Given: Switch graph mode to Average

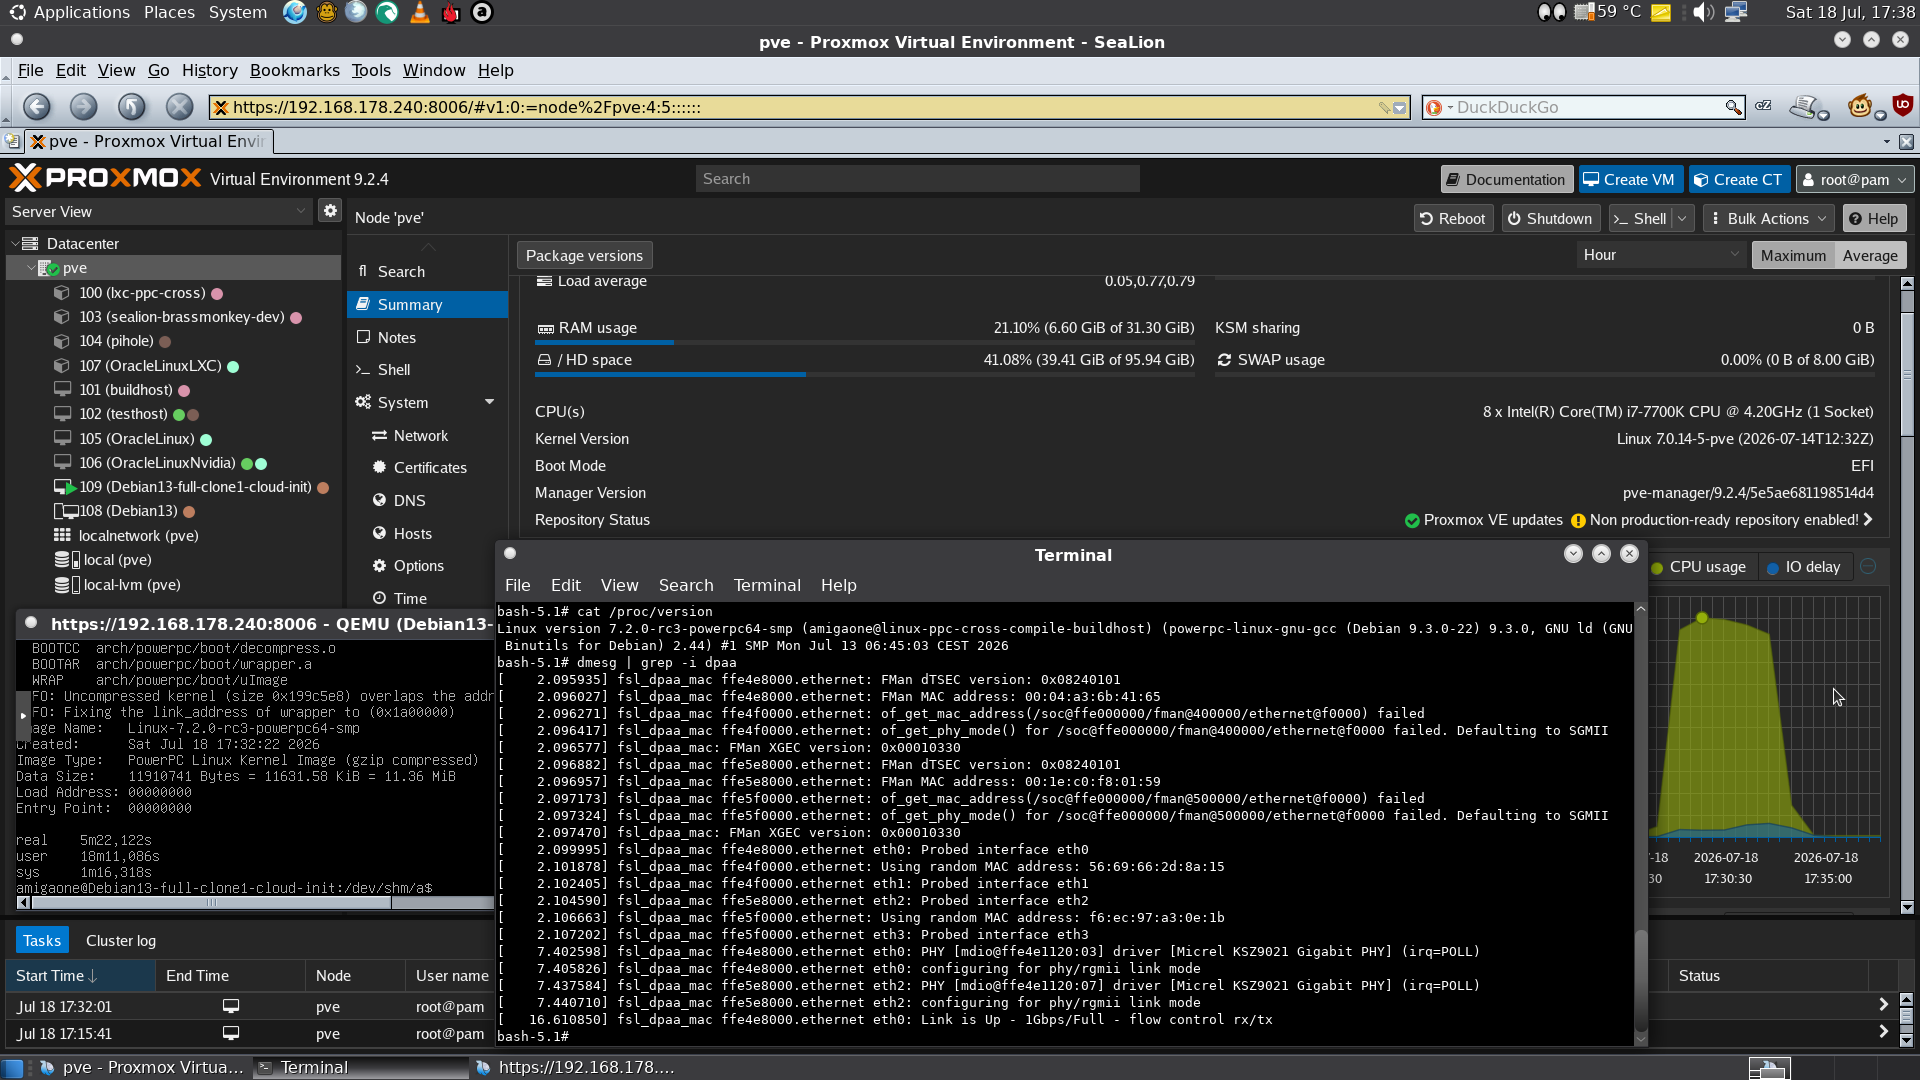Looking at the screenshot, I should 1870,256.
